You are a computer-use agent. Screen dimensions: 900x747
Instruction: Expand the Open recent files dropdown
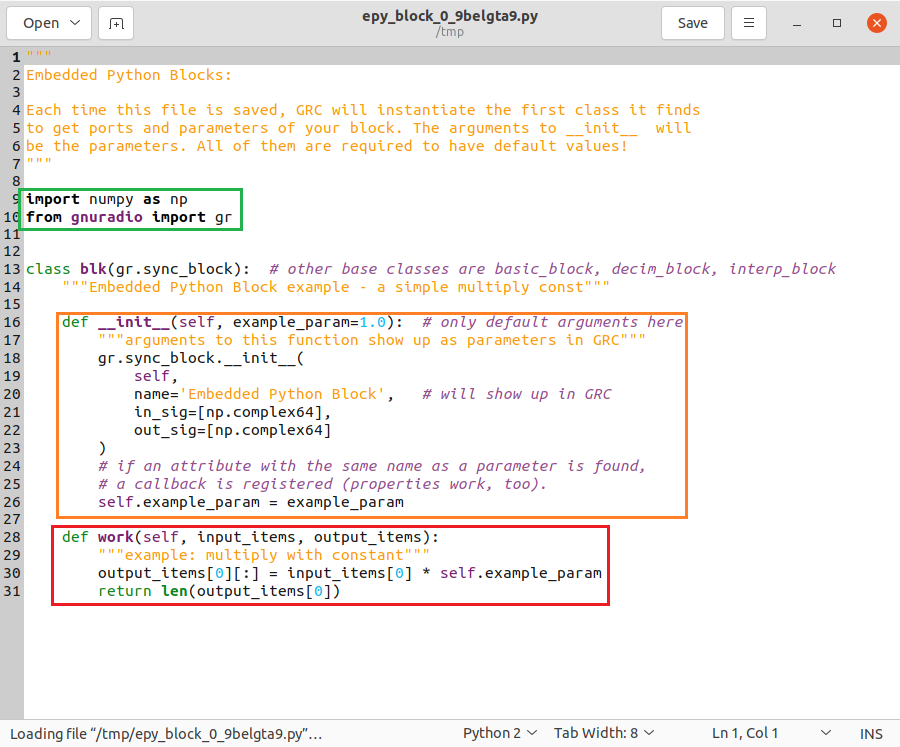(76, 23)
